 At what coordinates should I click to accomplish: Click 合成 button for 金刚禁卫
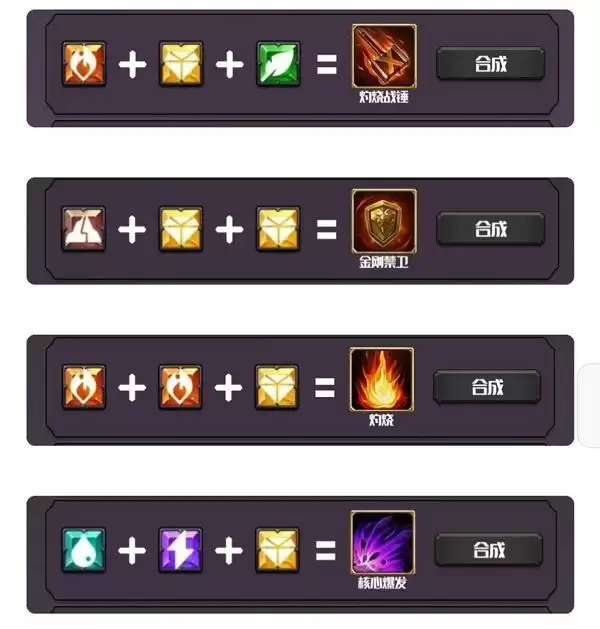[491, 229]
